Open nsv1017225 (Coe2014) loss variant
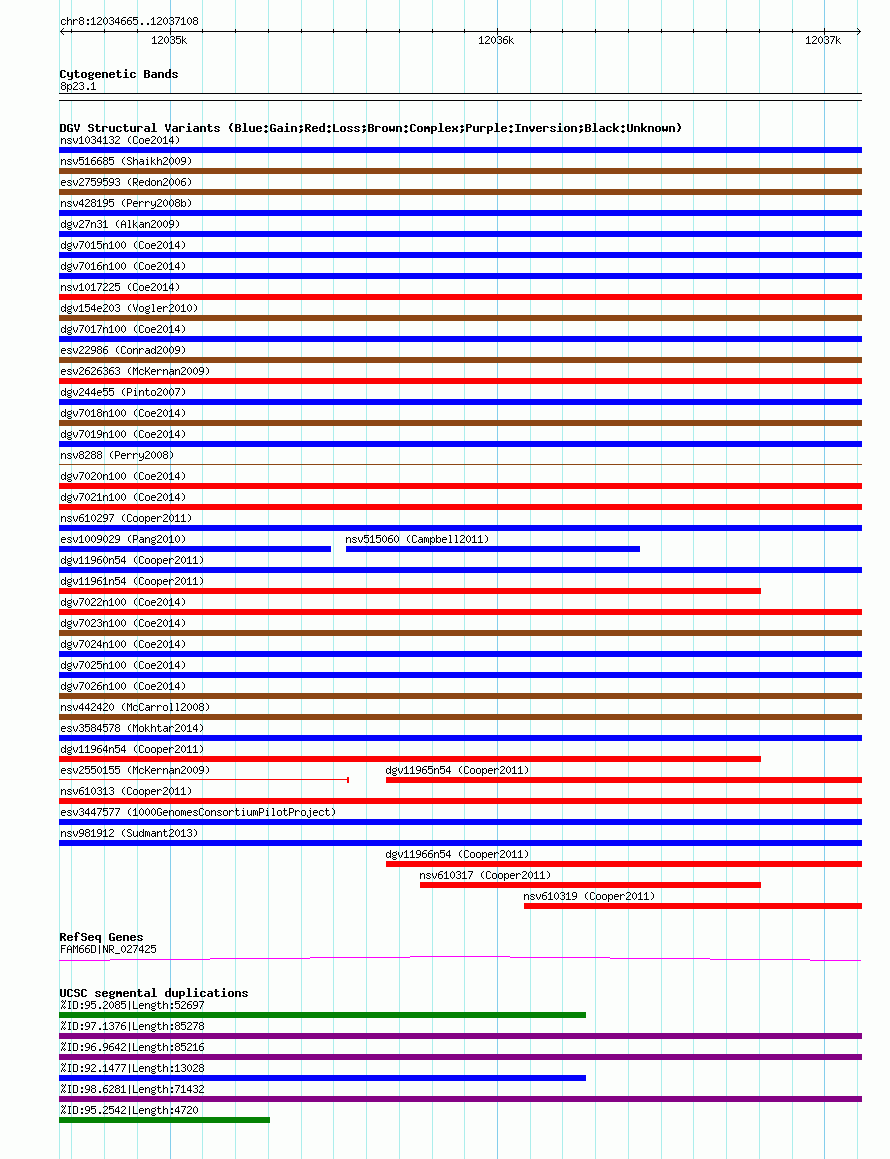 point(120,287)
